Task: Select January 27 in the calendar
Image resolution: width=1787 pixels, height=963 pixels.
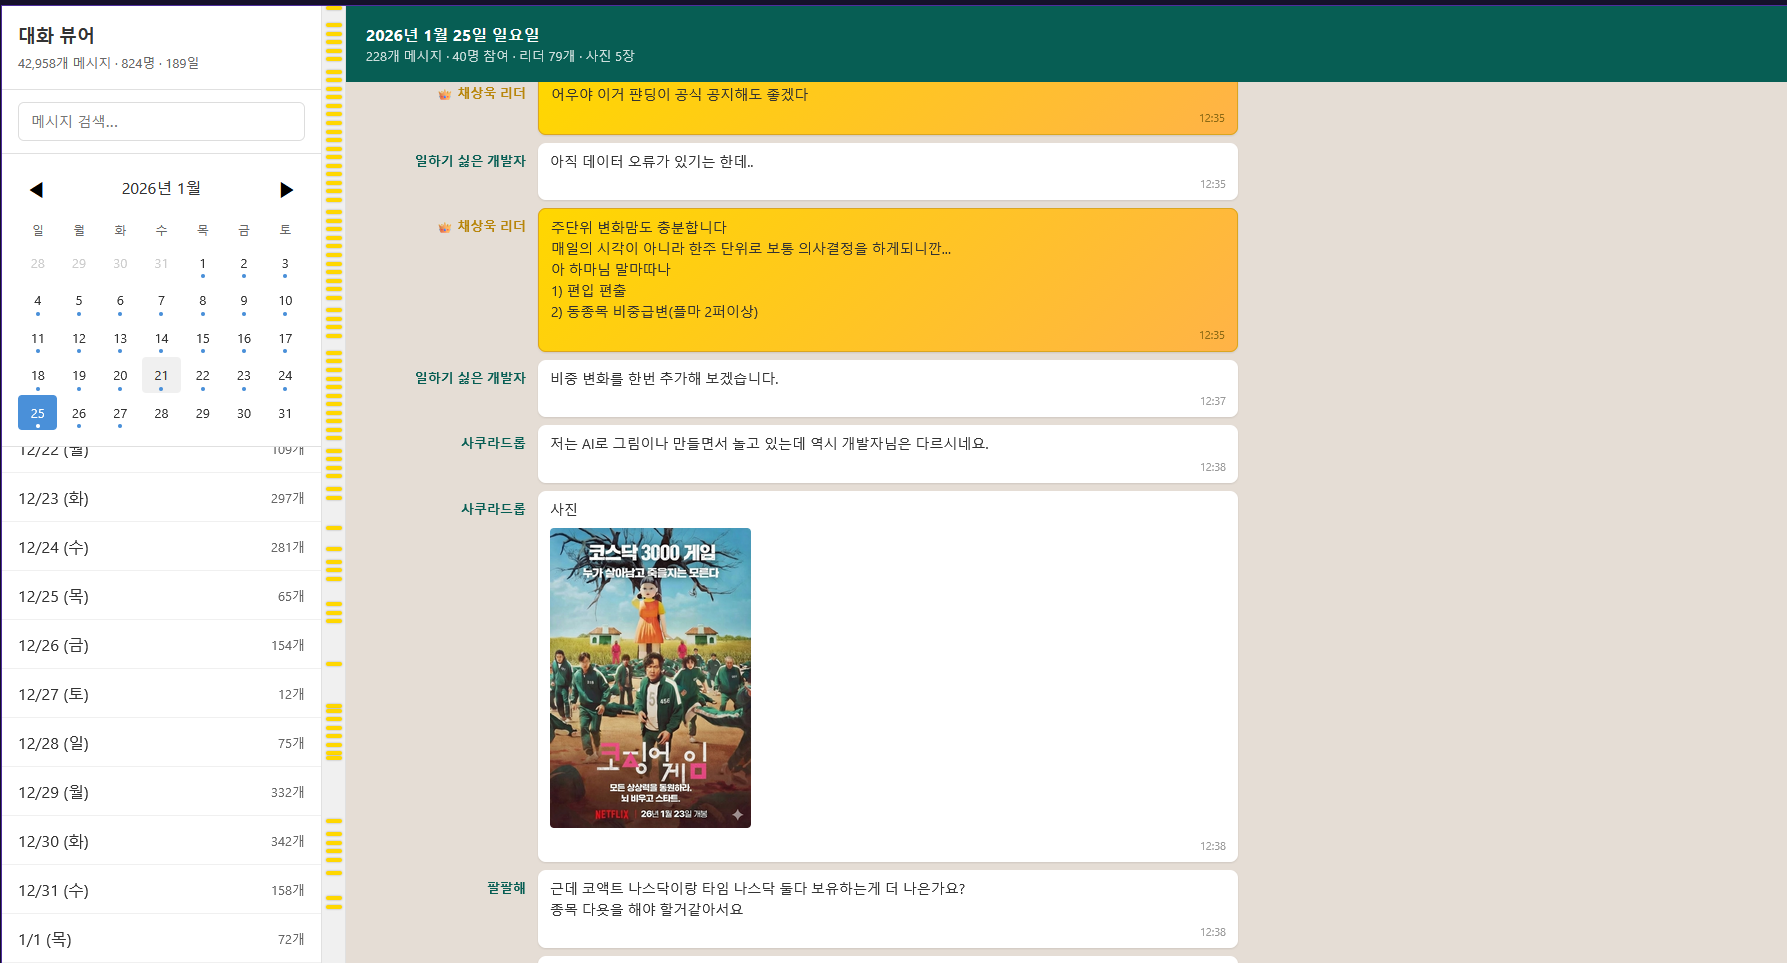Action: point(120,414)
